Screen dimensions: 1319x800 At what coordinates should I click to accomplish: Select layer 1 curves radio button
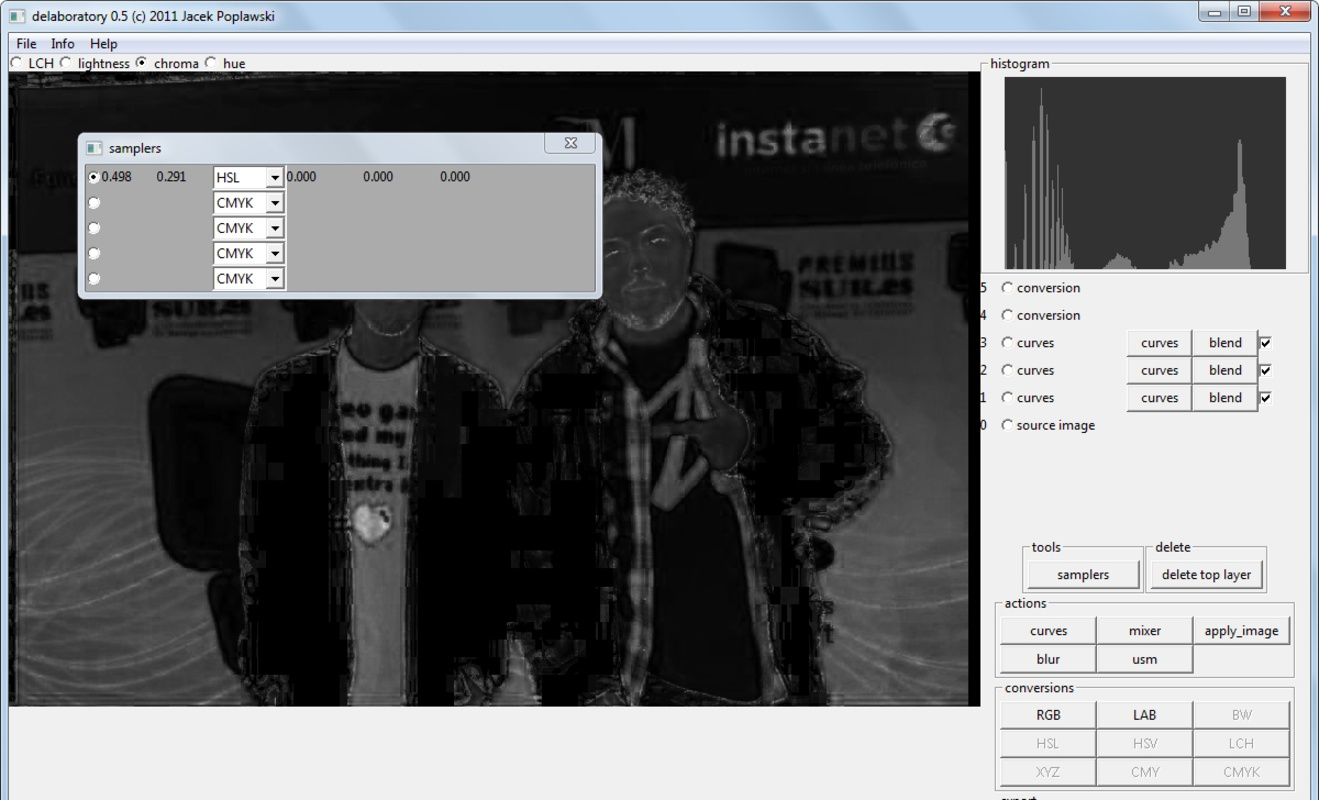(x=1008, y=398)
